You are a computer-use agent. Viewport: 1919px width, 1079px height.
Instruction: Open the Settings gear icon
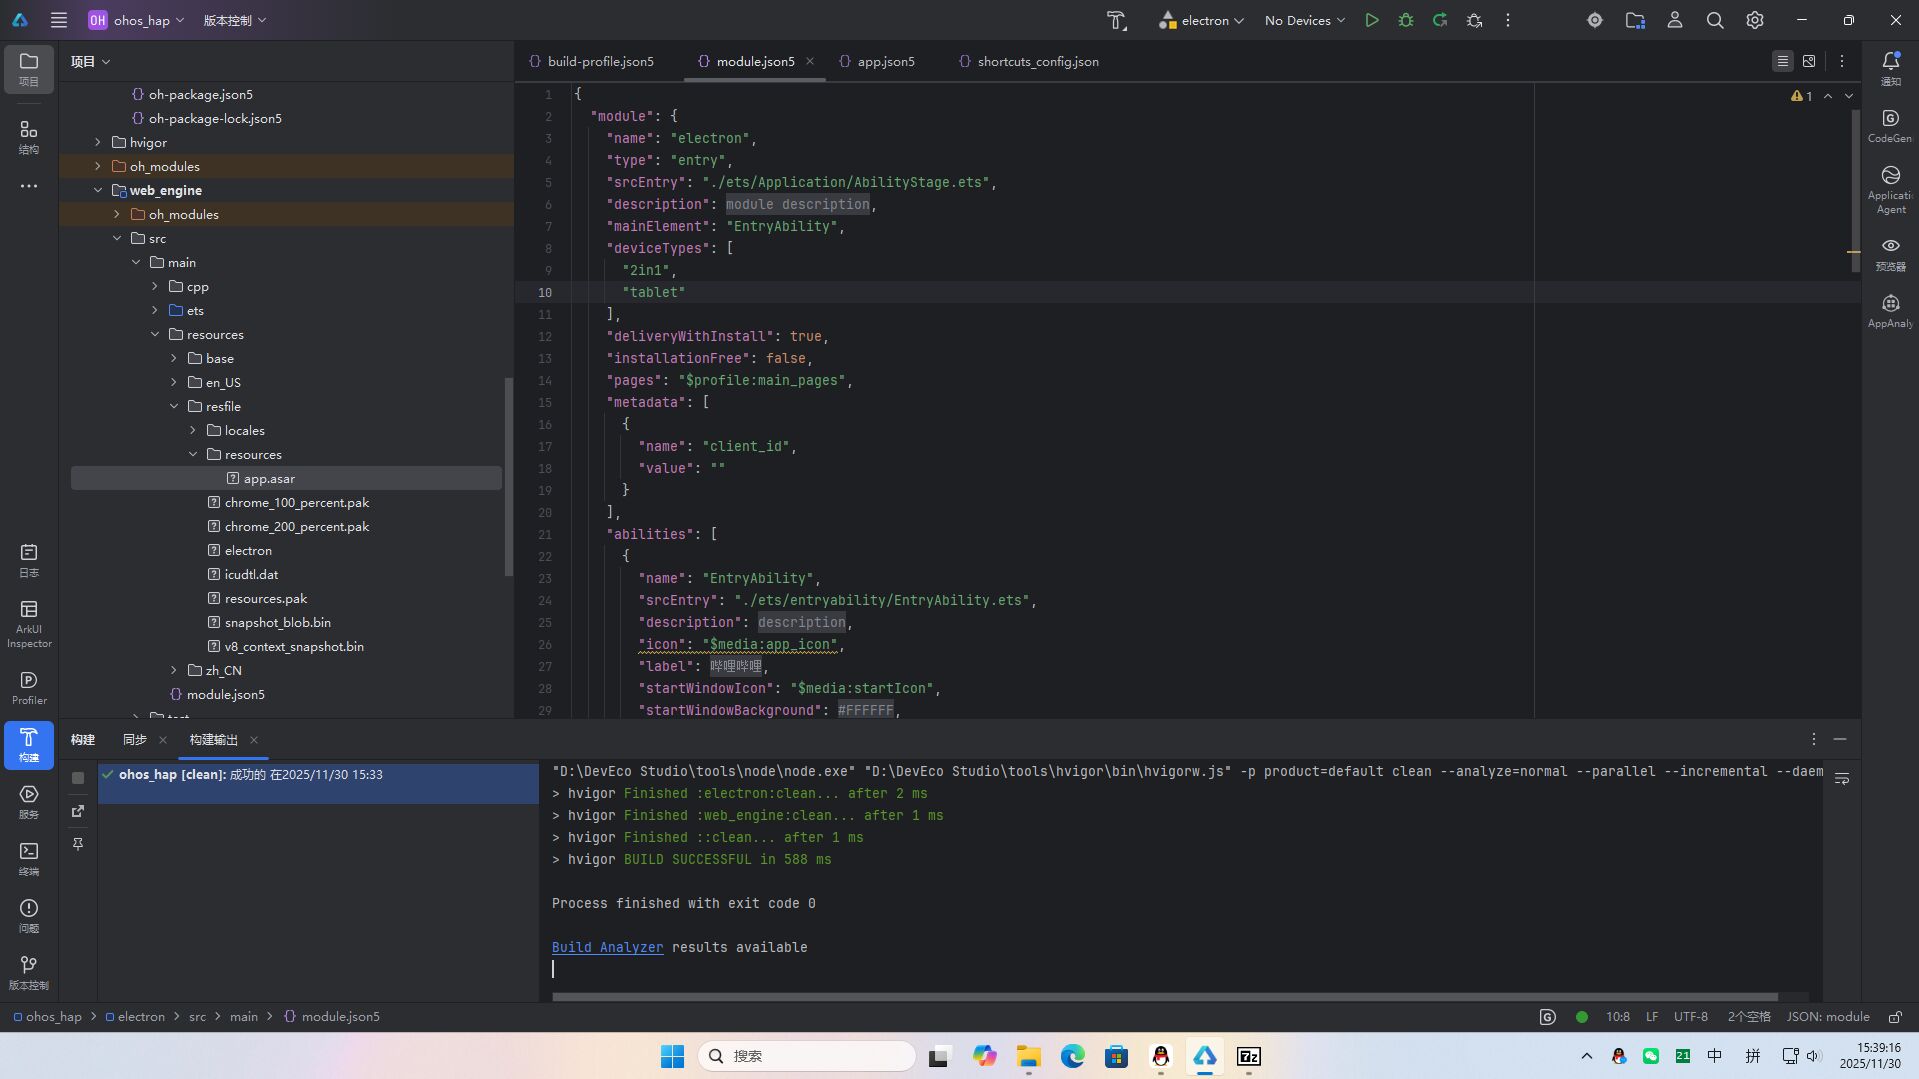pyautogui.click(x=1755, y=20)
